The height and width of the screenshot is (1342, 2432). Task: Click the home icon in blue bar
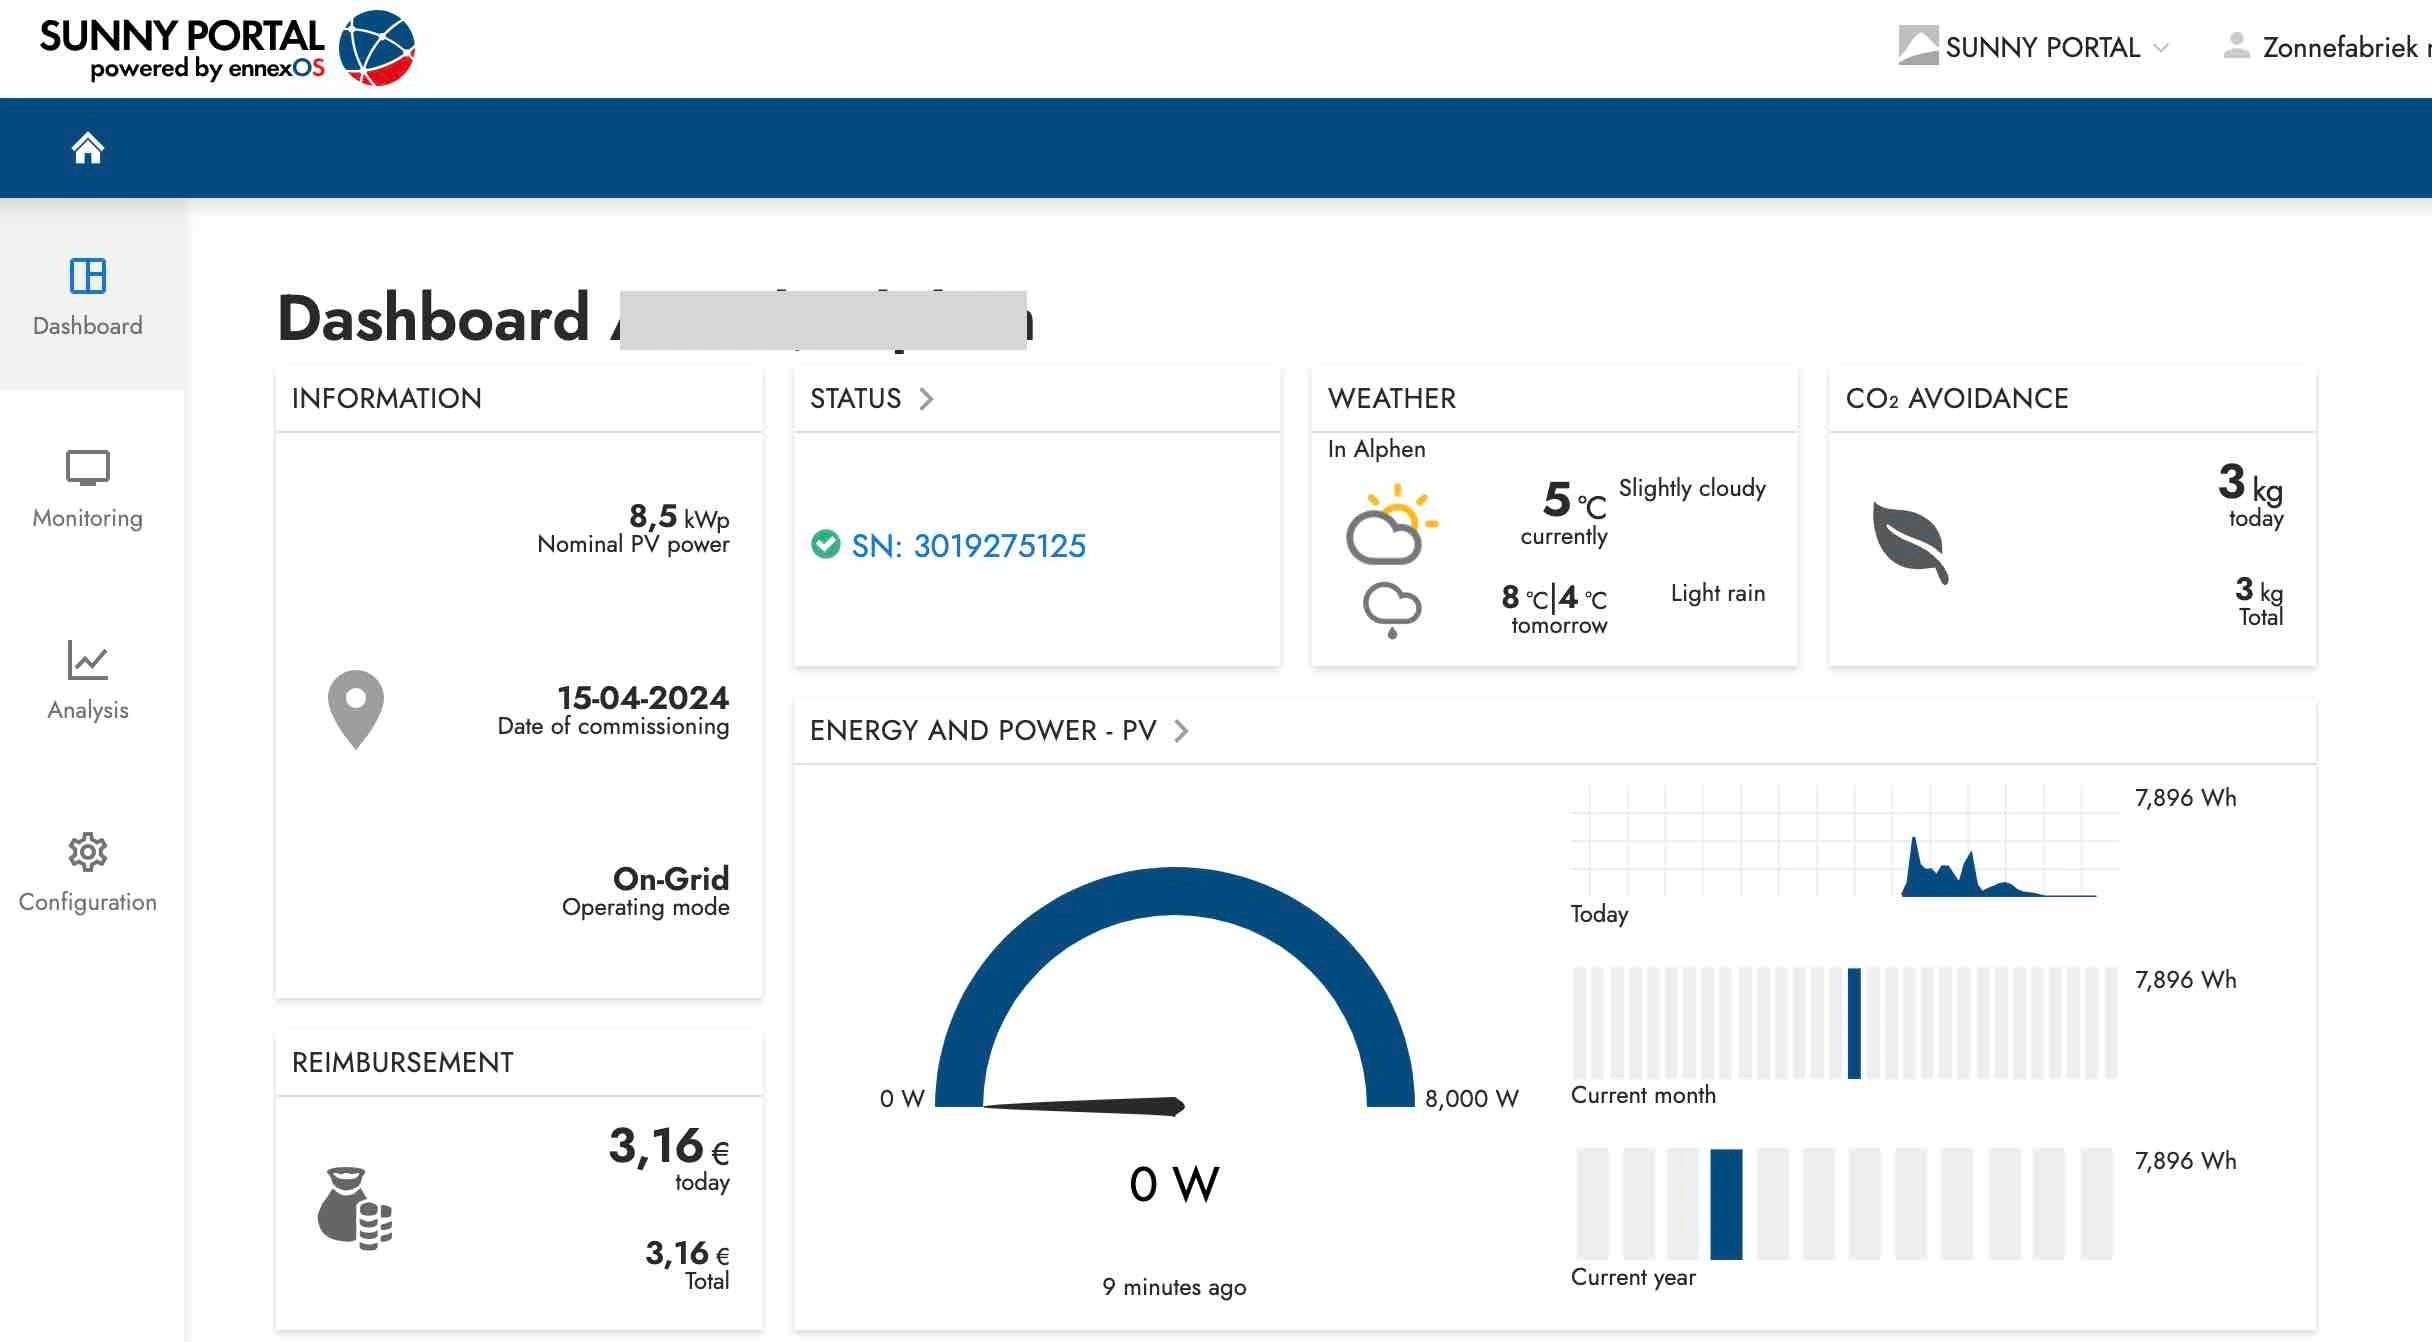[x=88, y=148]
